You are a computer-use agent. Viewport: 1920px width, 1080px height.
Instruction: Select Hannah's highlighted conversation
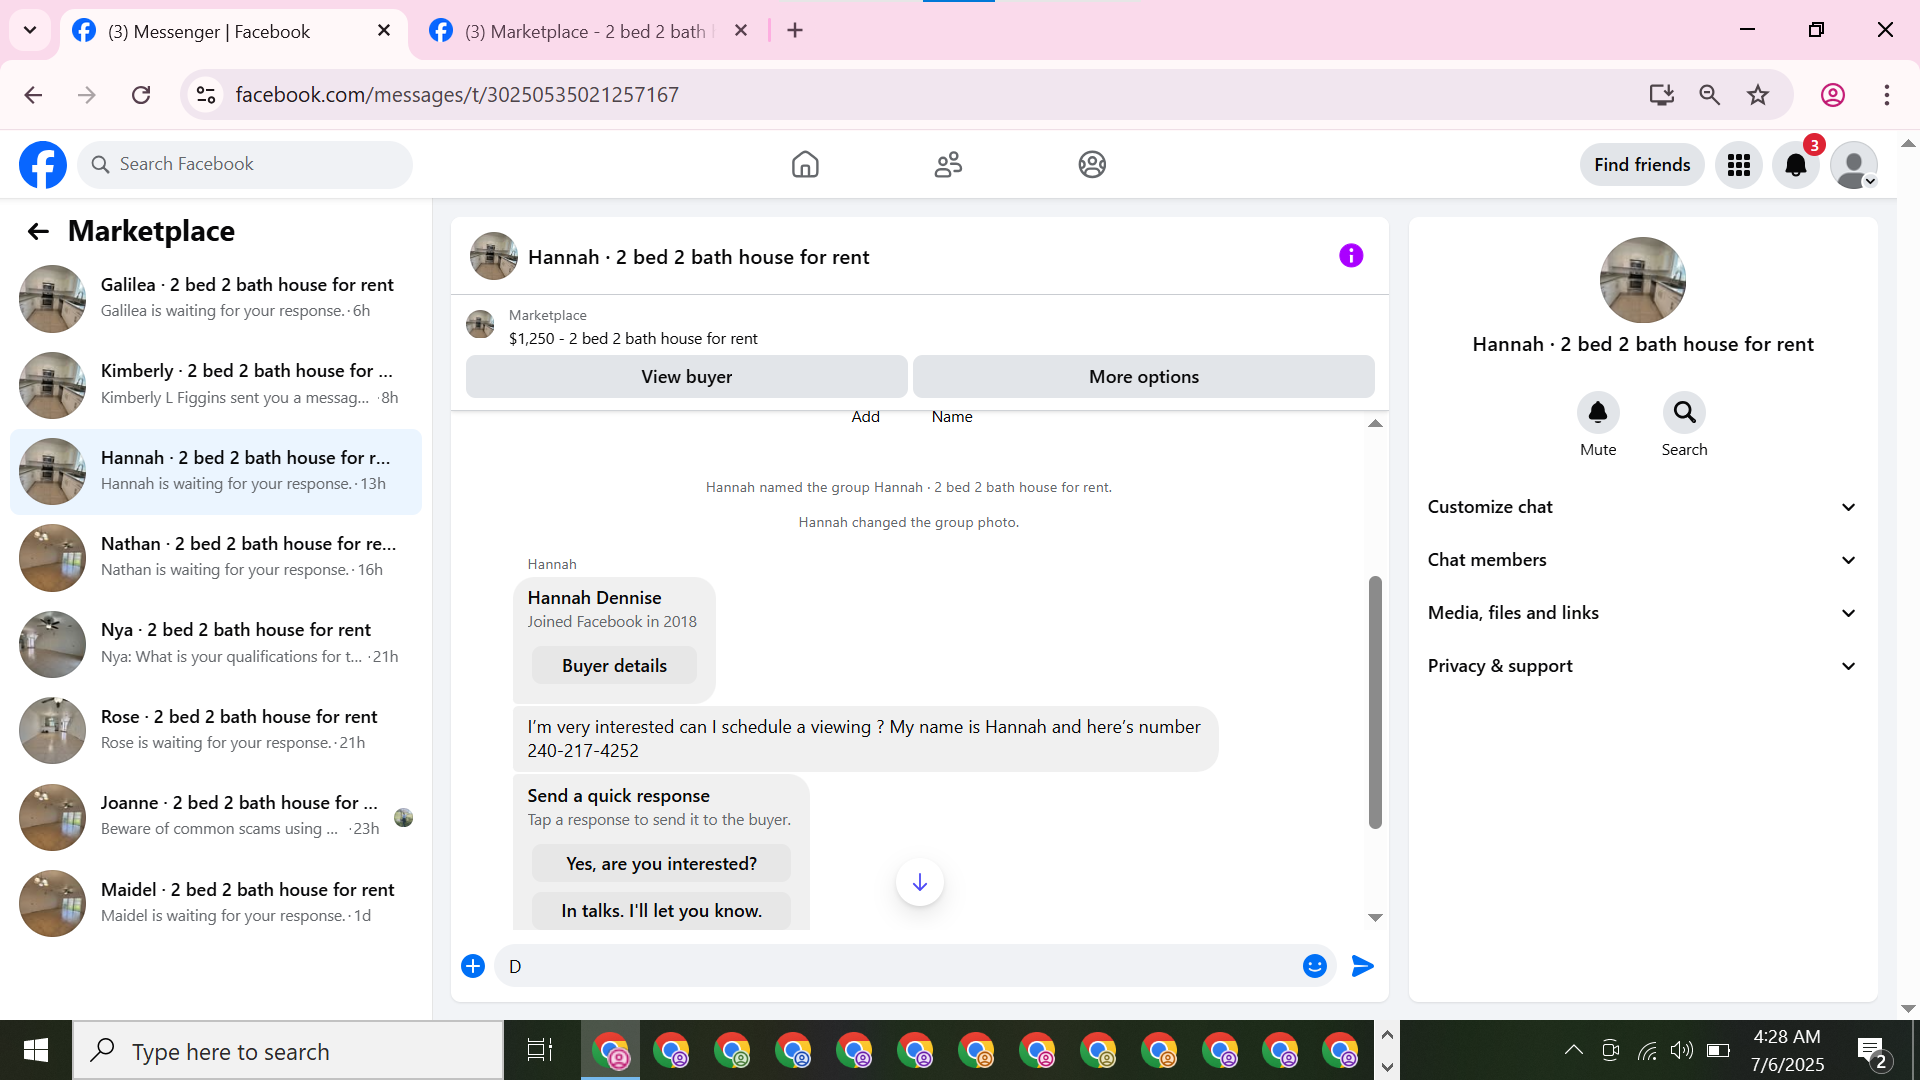tap(216, 471)
